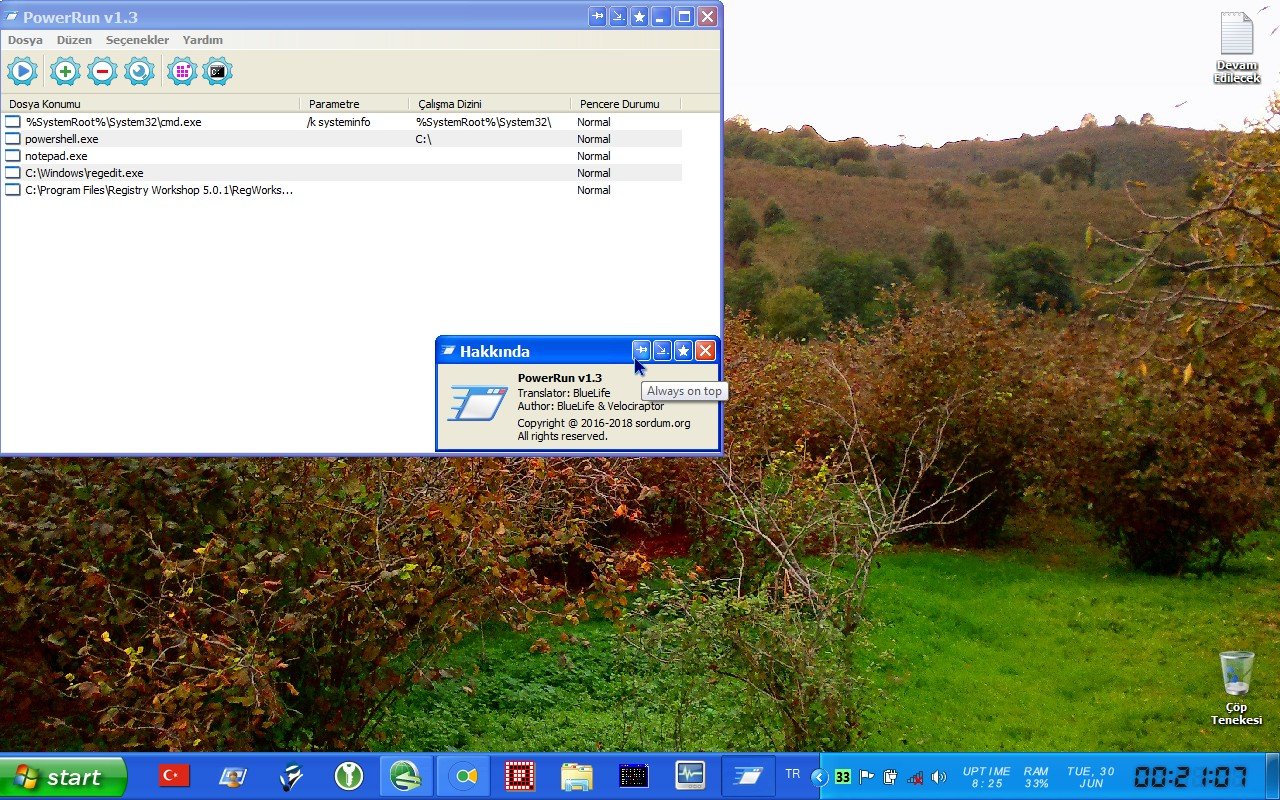1280x800 pixels.
Task: Close the Hakkında dialog
Action: [705, 350]
